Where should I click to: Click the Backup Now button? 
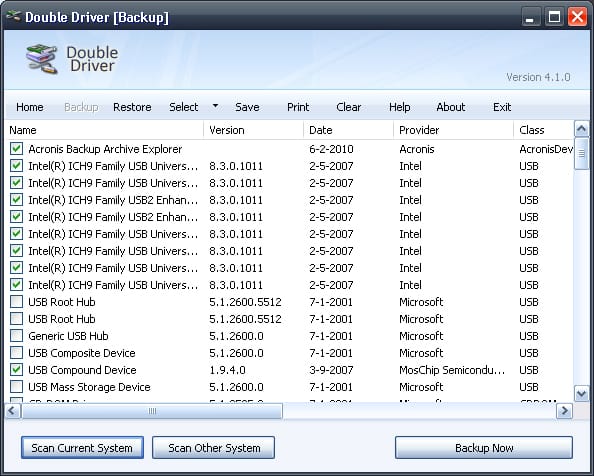tap(484, 448)
